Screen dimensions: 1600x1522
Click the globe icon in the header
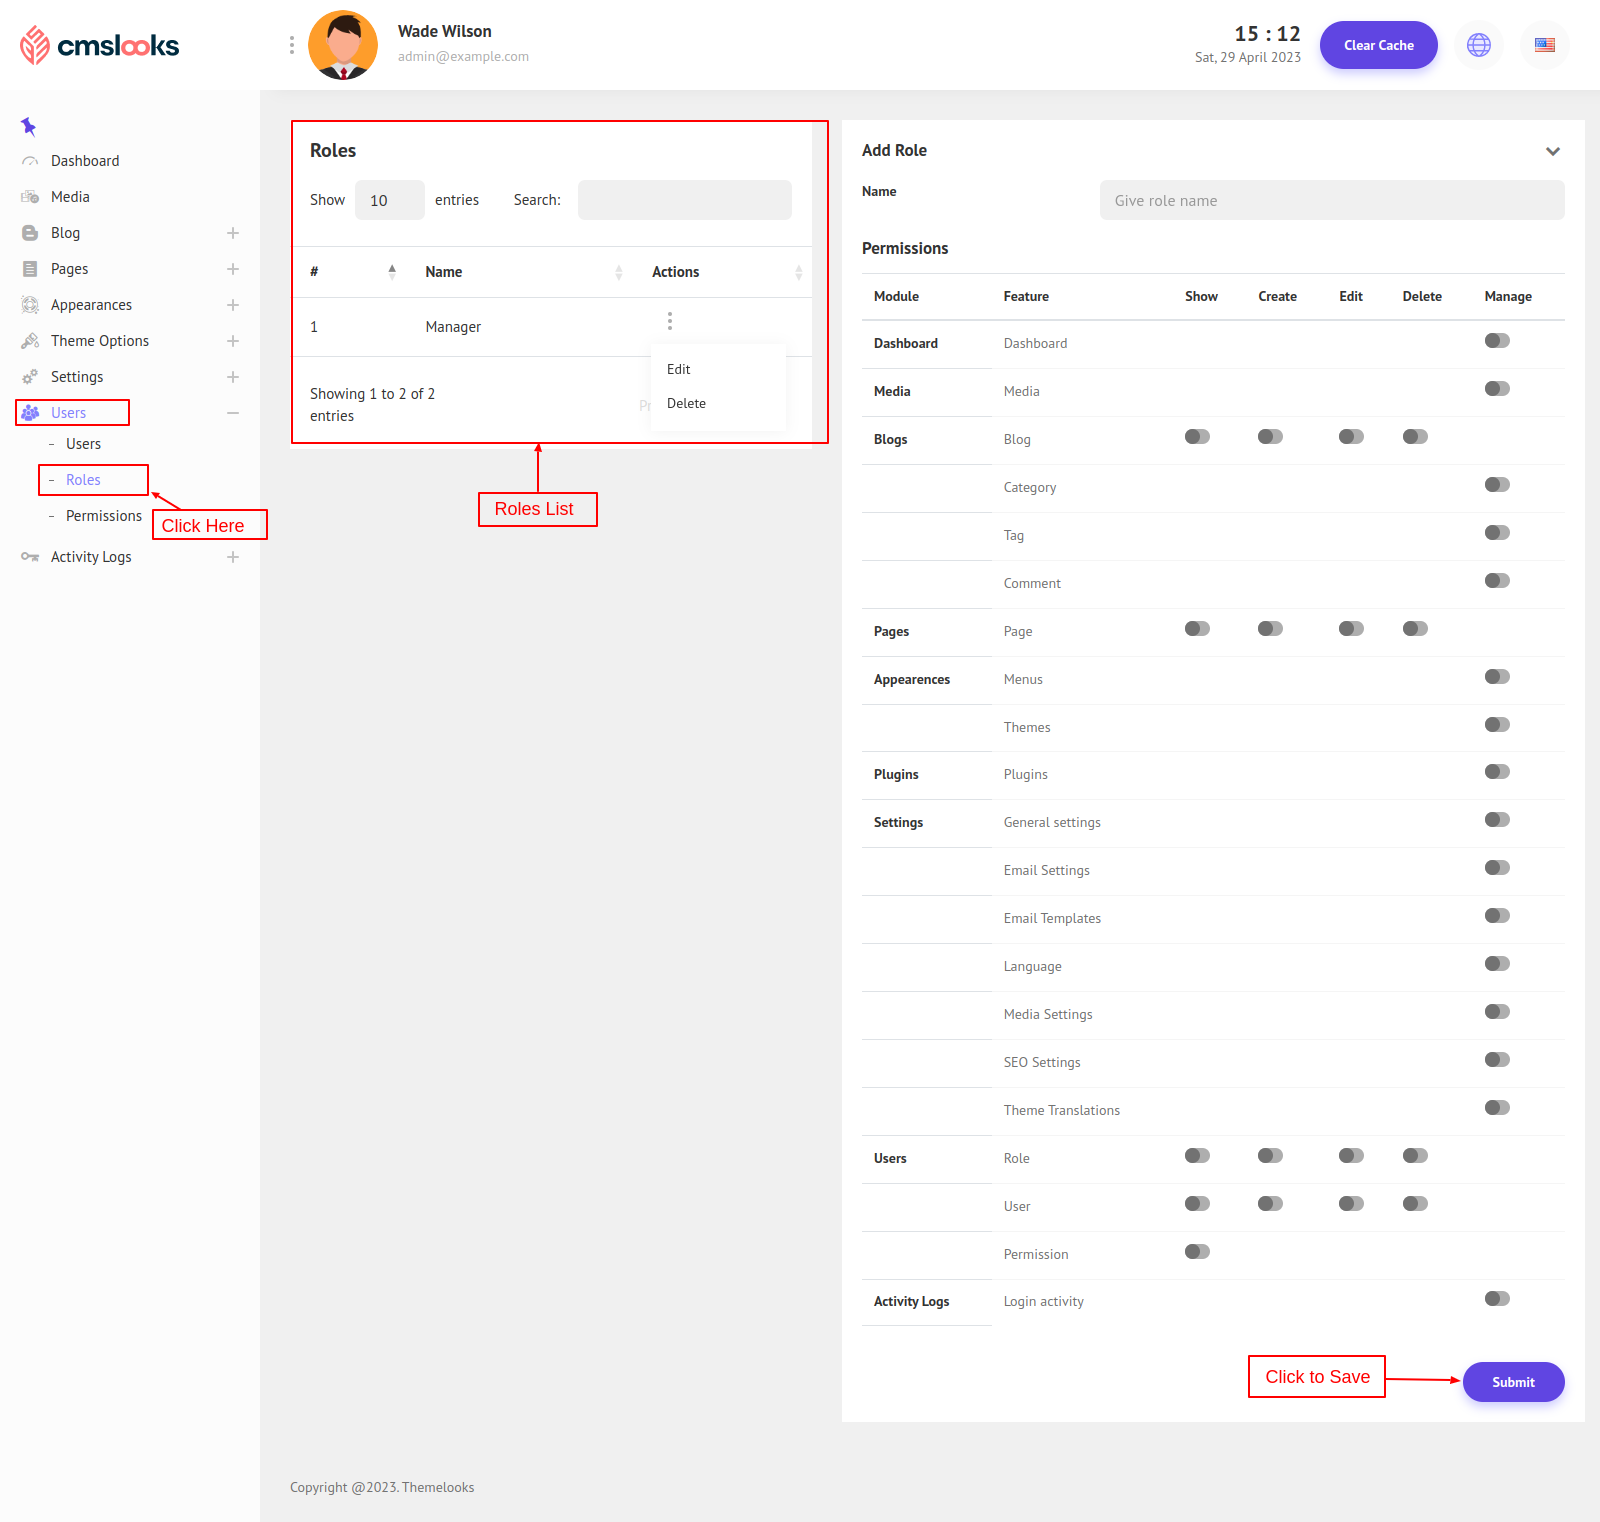click(x=1478, y=45)
